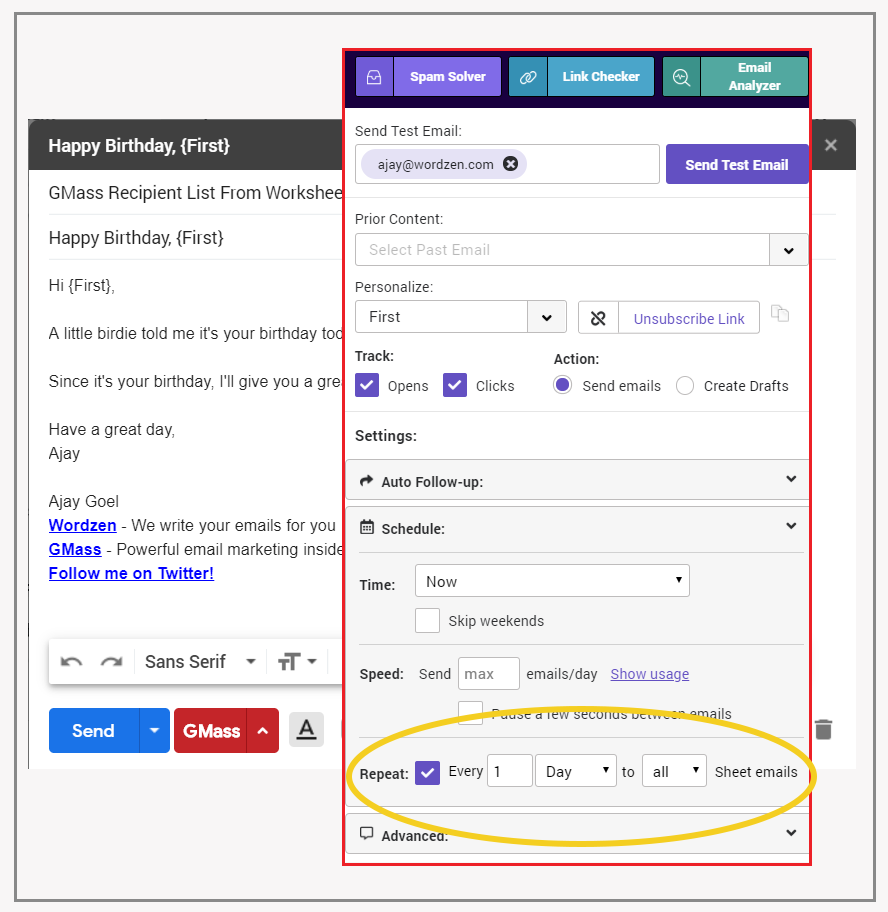The width and height of the screenshot is (888, 912).
Task: Click the Email Analyzer magnifier icon
Action: coord(681,77)
